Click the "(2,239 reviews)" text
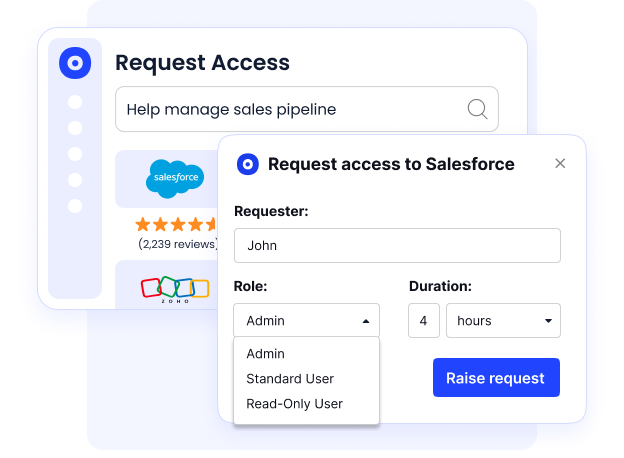 (x=178, y=244)
